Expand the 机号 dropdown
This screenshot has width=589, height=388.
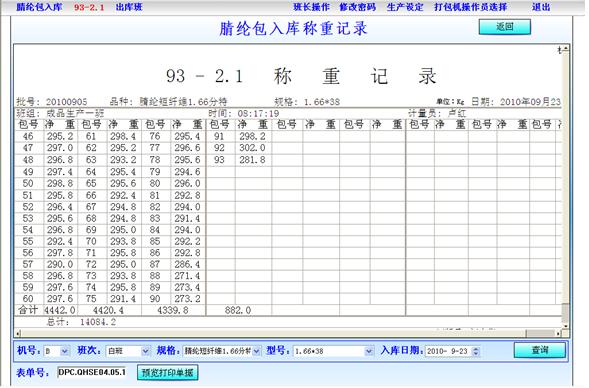click(x=65, y=351)
